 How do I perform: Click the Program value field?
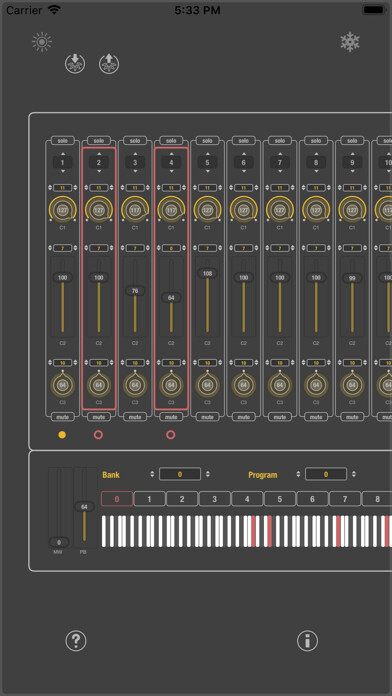pos(326,474)
